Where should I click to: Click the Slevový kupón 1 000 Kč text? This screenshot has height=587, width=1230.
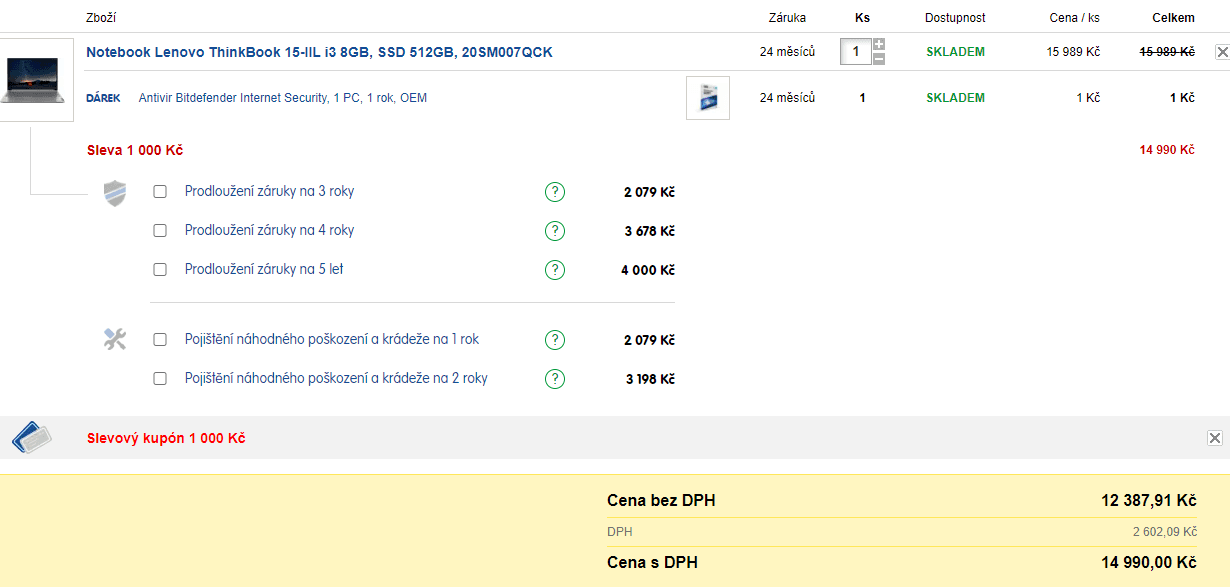166,438
